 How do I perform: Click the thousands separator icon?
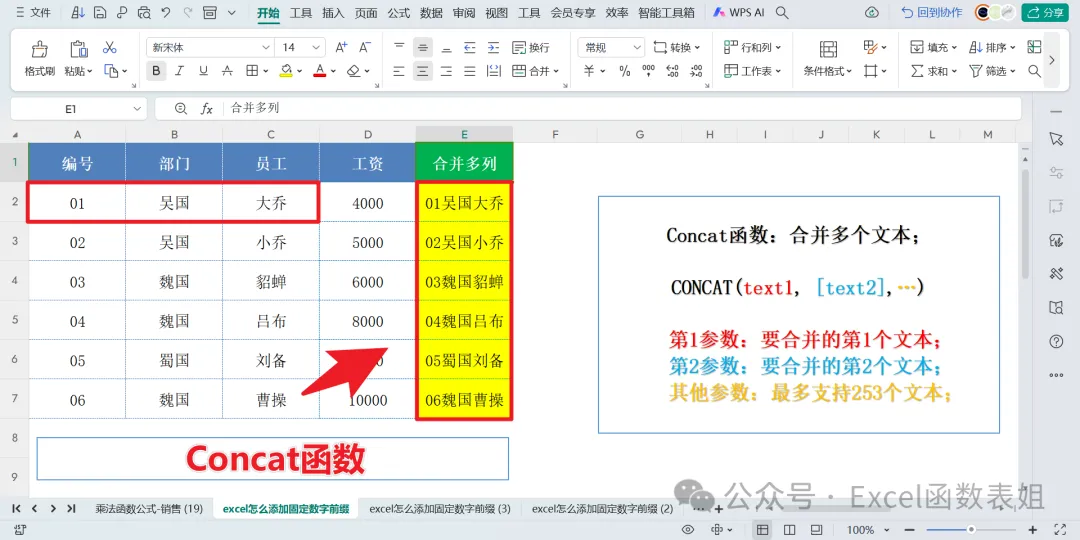648,71
